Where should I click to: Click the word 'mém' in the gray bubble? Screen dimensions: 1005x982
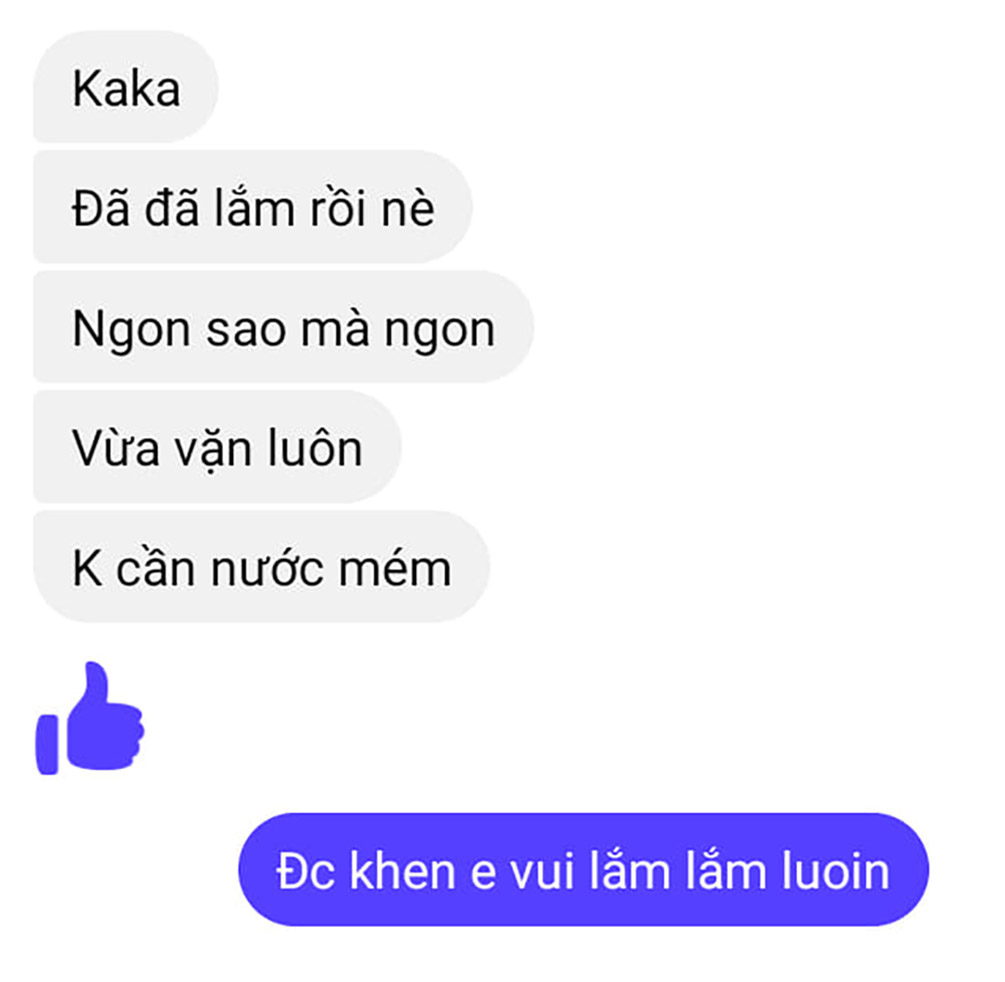395,569
